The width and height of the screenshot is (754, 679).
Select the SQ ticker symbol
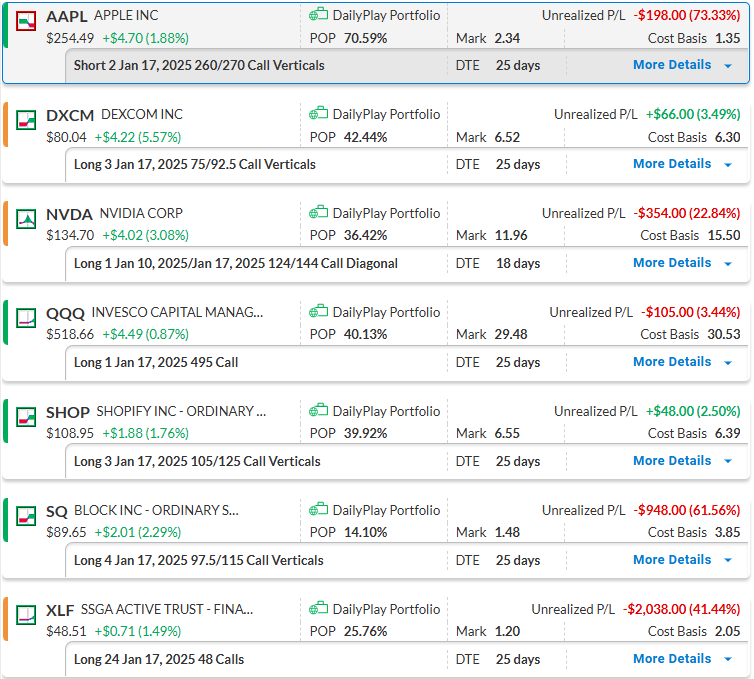(57, 512)
